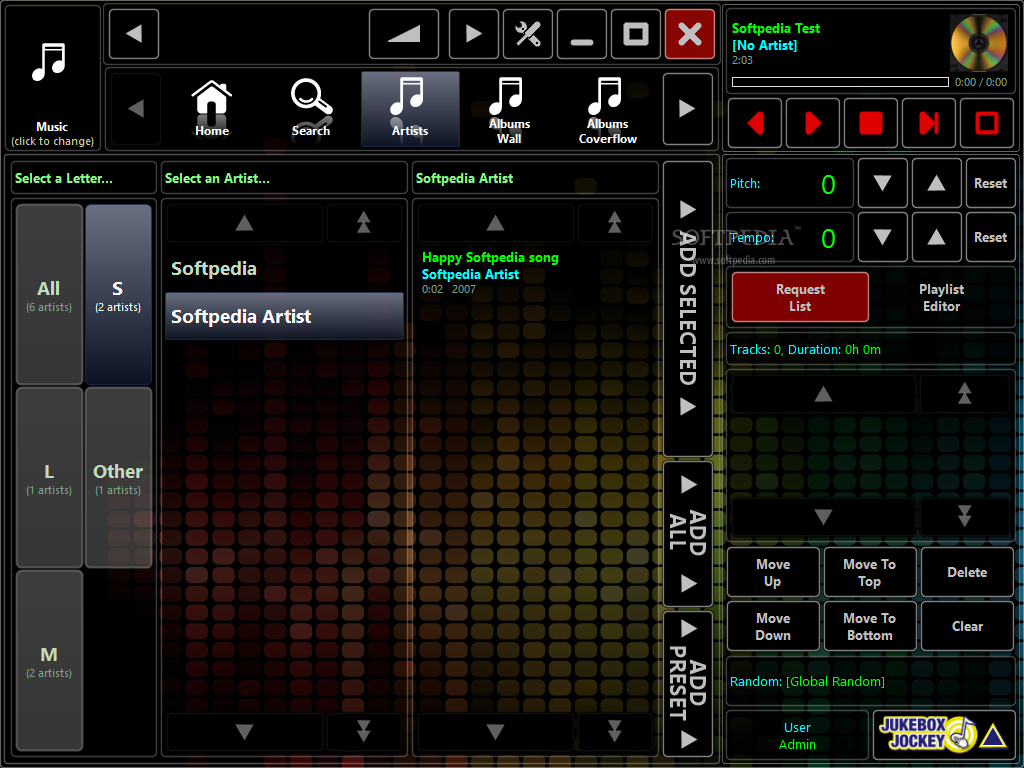Switch to the Artists tab
This screenshot has height=768, width=1024.
(x=410, y=108)
